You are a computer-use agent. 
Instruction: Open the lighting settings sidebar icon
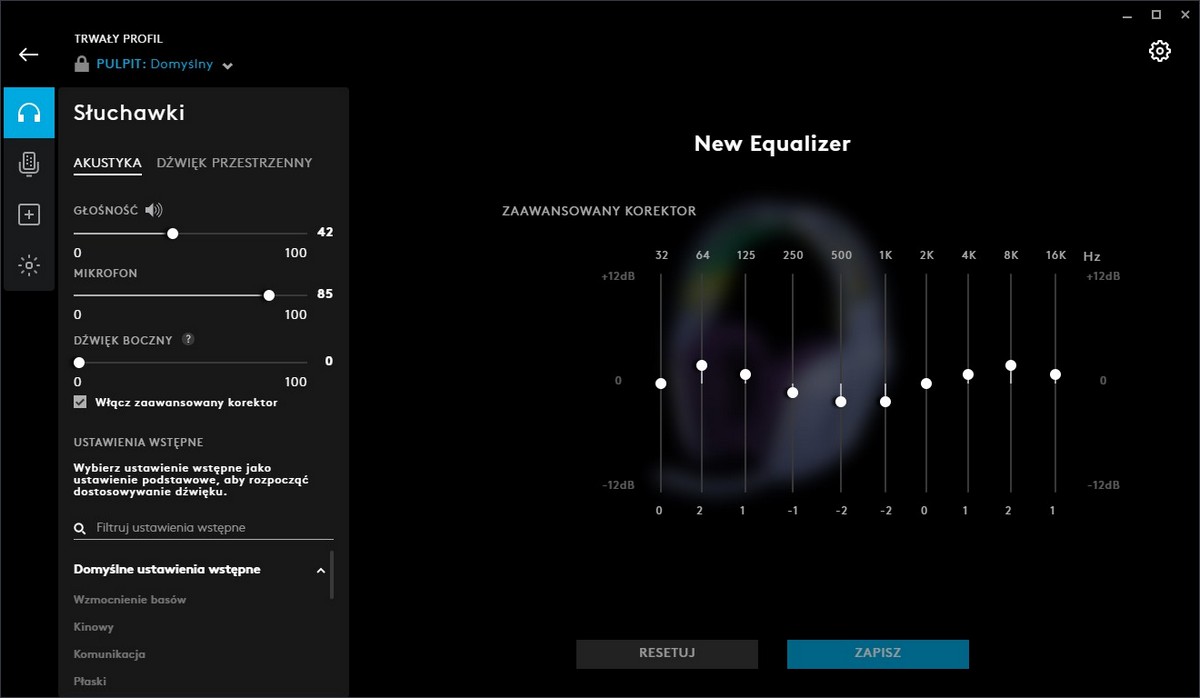tap(29, 265)
